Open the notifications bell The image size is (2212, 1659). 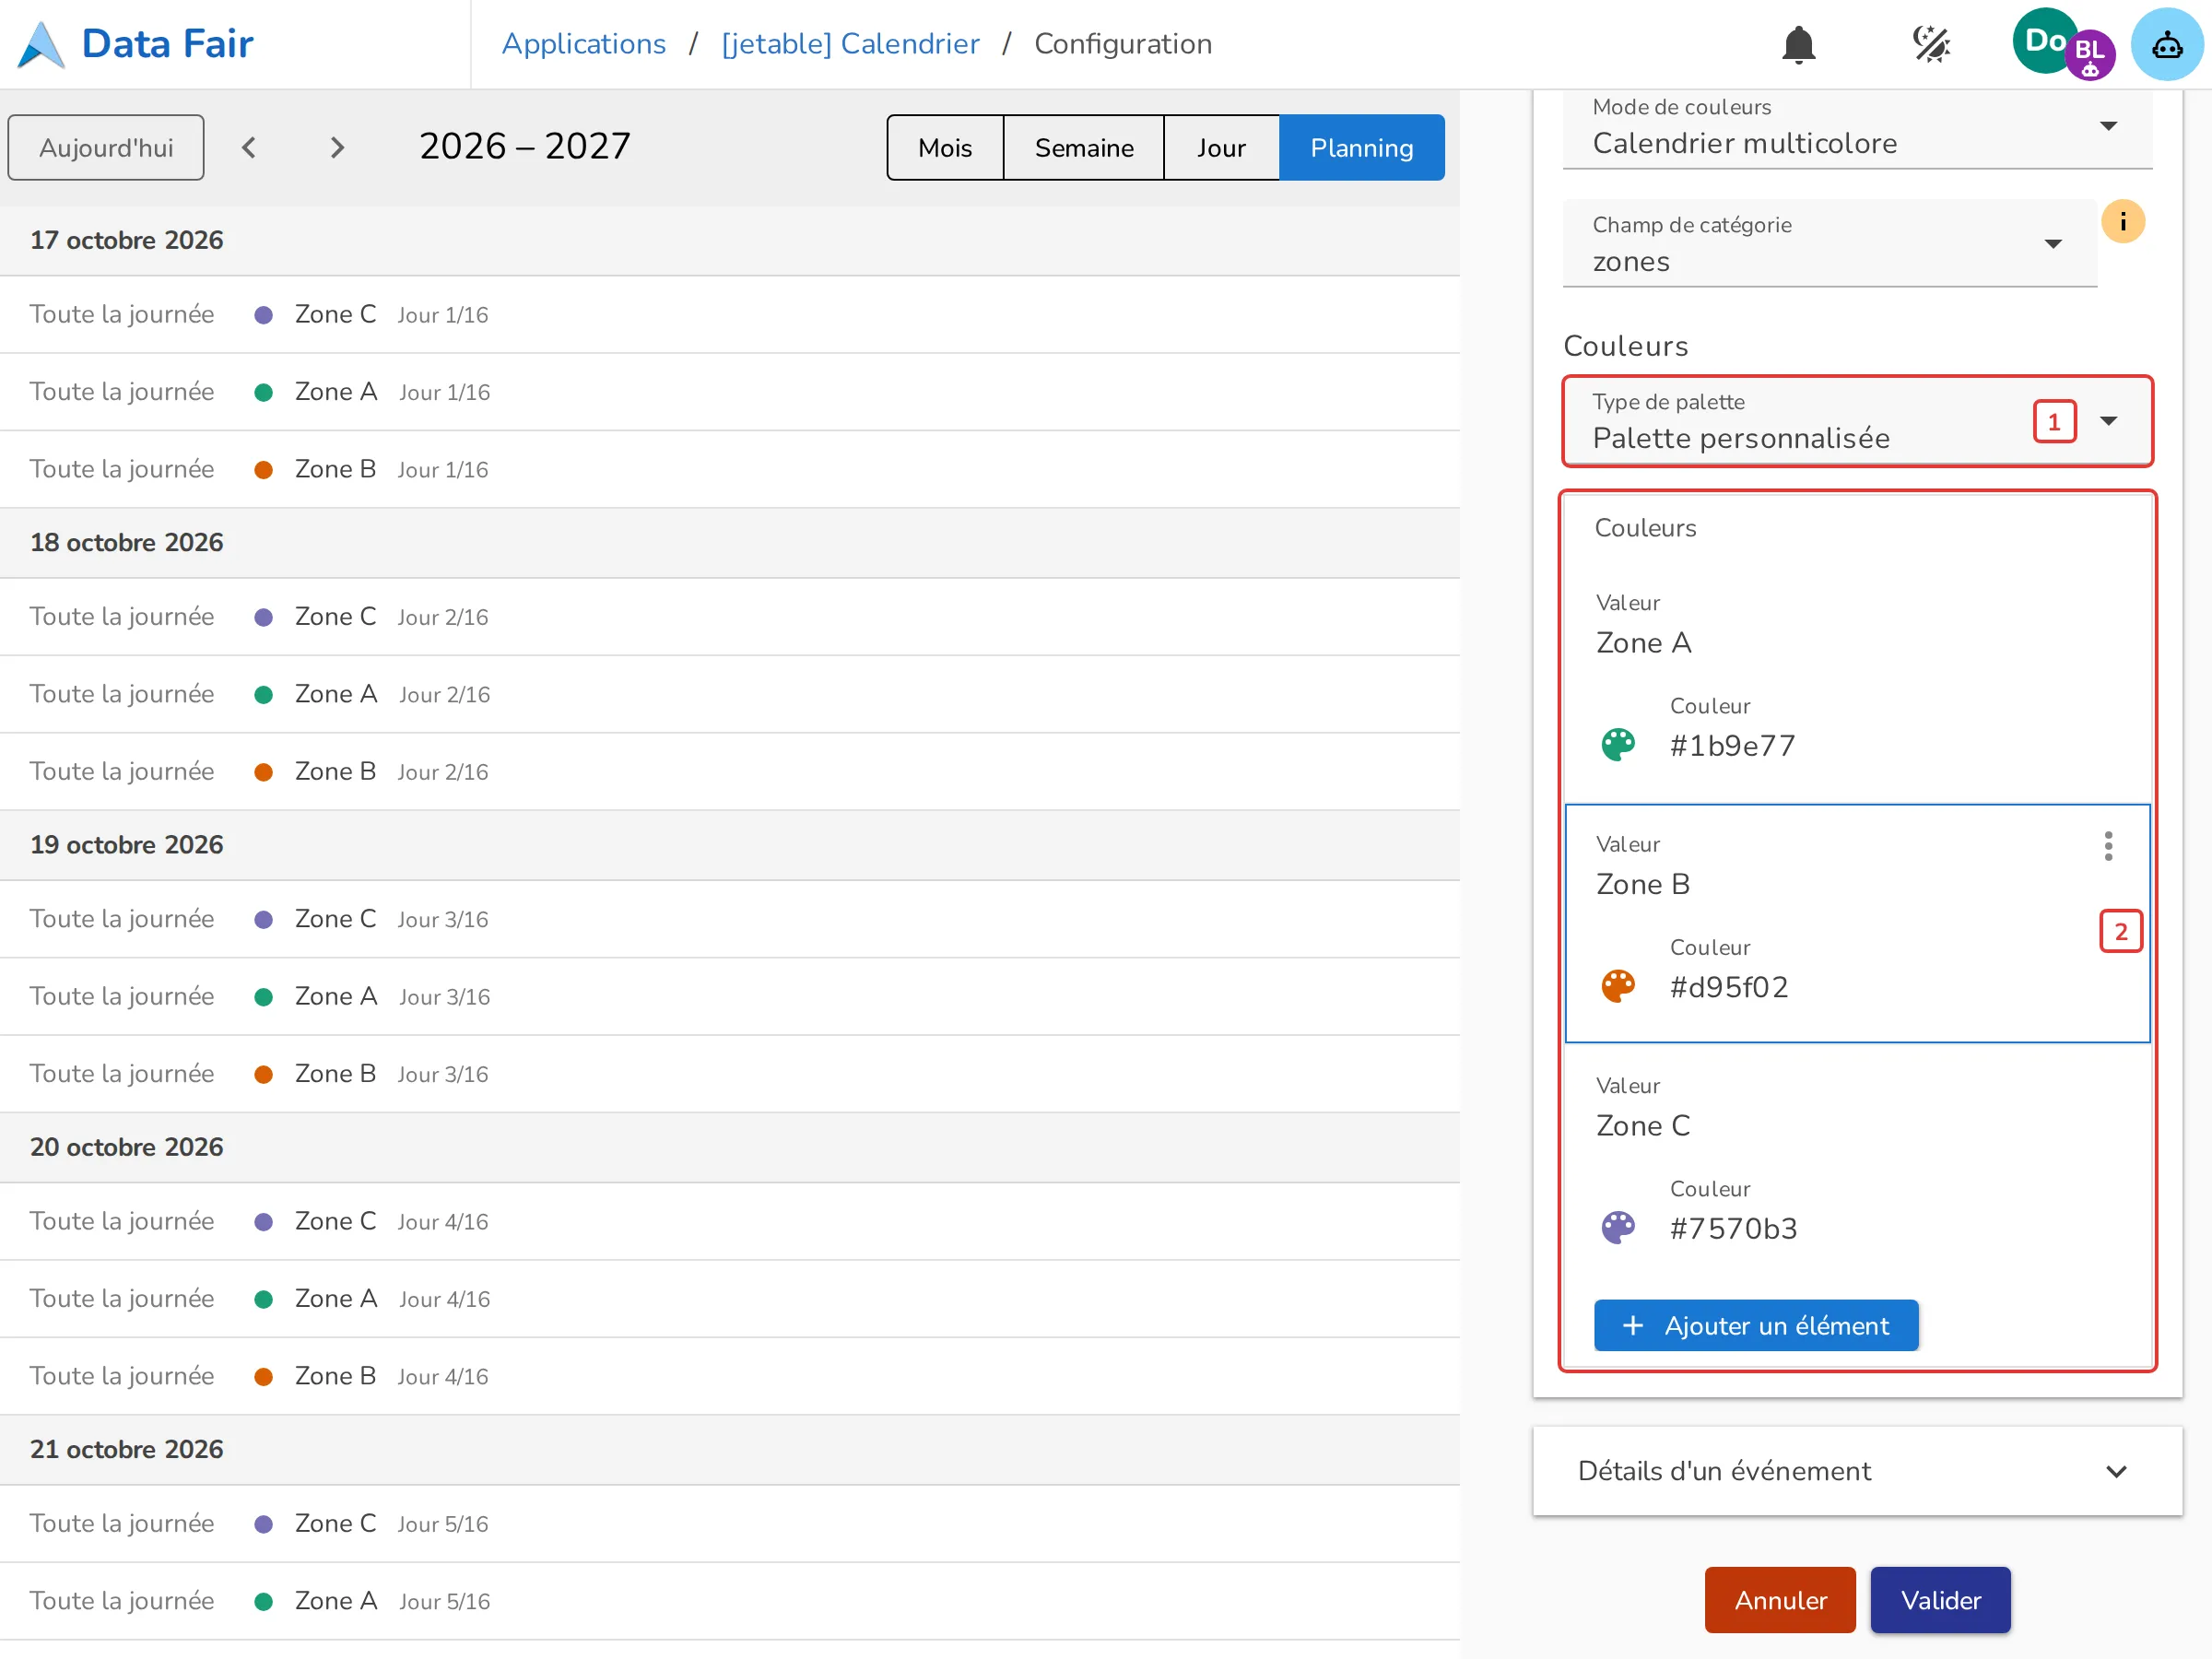coord(1798,44)
